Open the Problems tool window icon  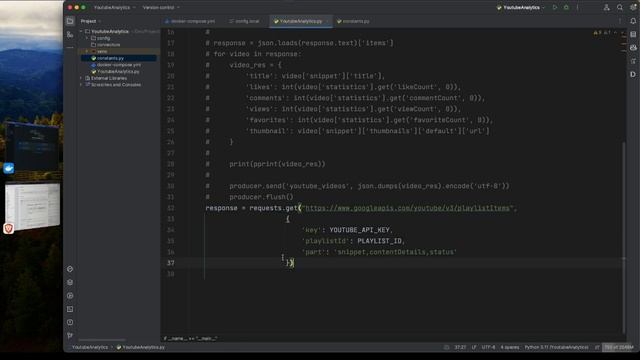tap(70, 322)
